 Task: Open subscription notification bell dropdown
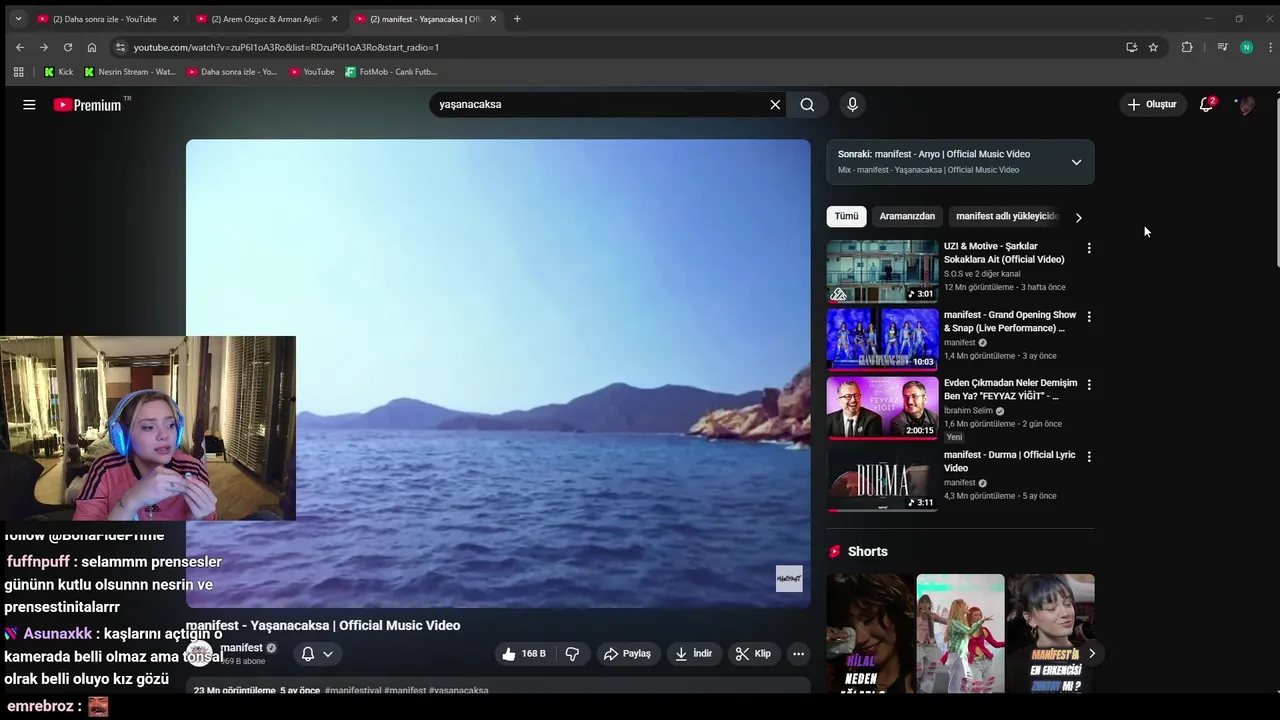[x=317, y=654]
